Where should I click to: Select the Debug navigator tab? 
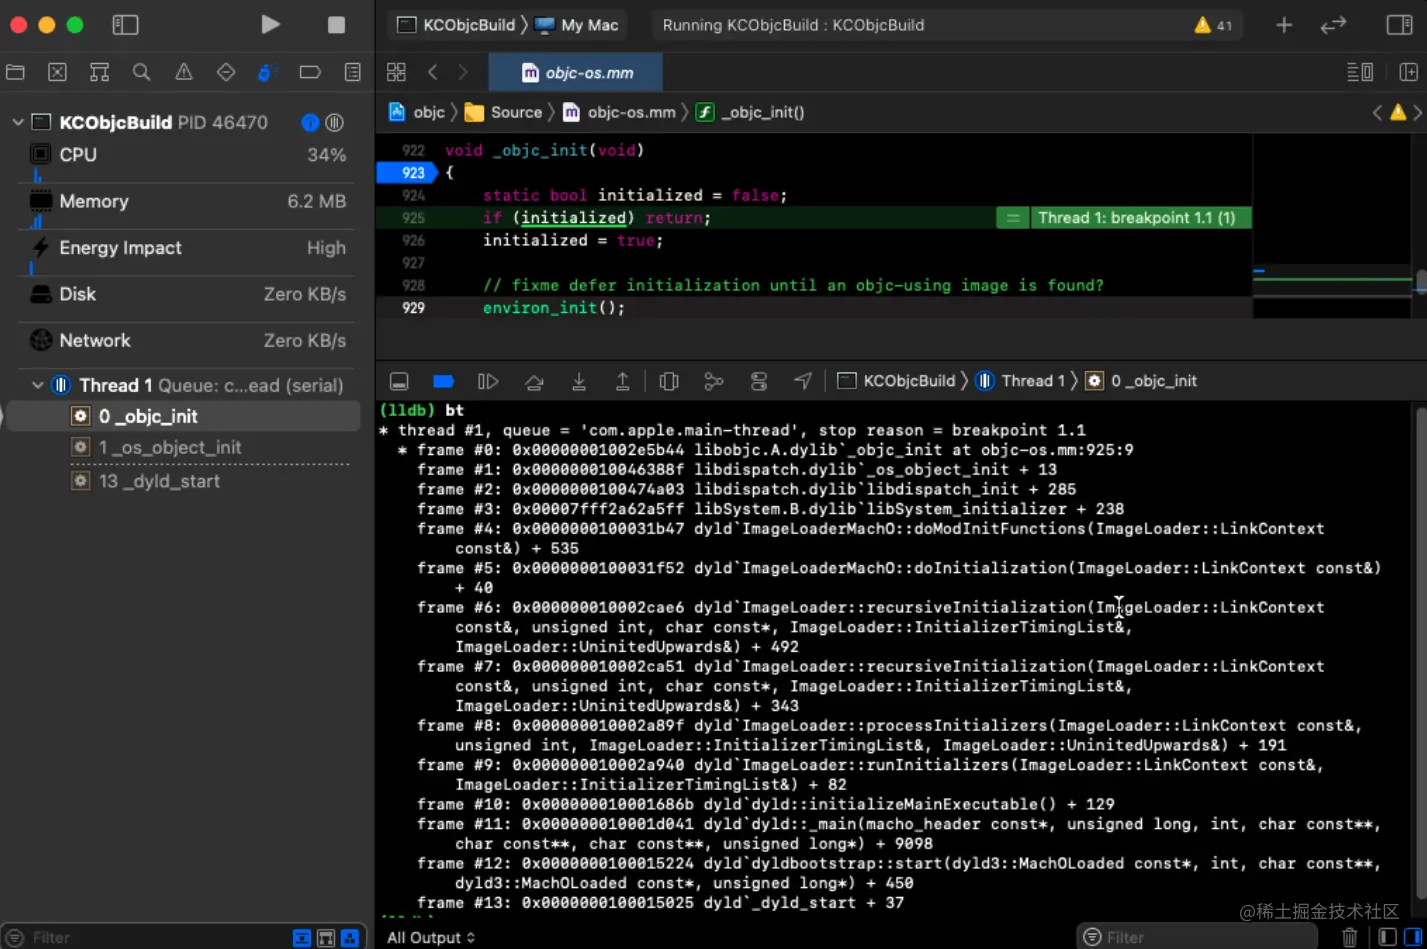[x=267, y=72]
